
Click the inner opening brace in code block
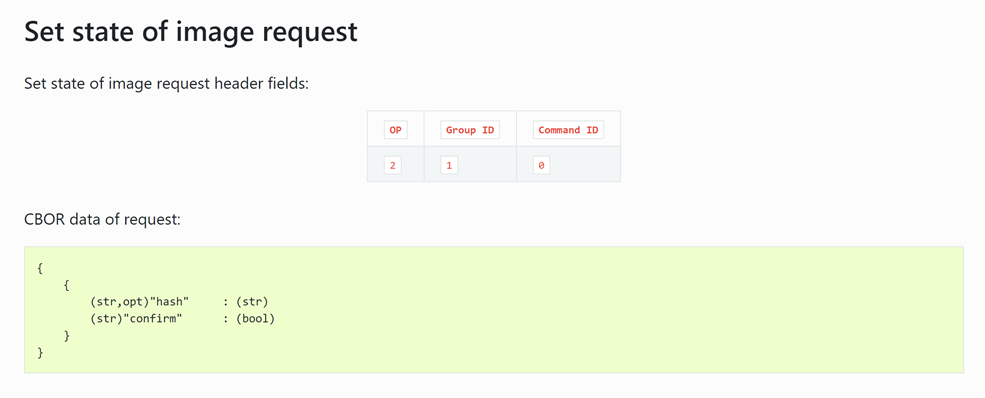pyautogui.click(x=67, y=285)
